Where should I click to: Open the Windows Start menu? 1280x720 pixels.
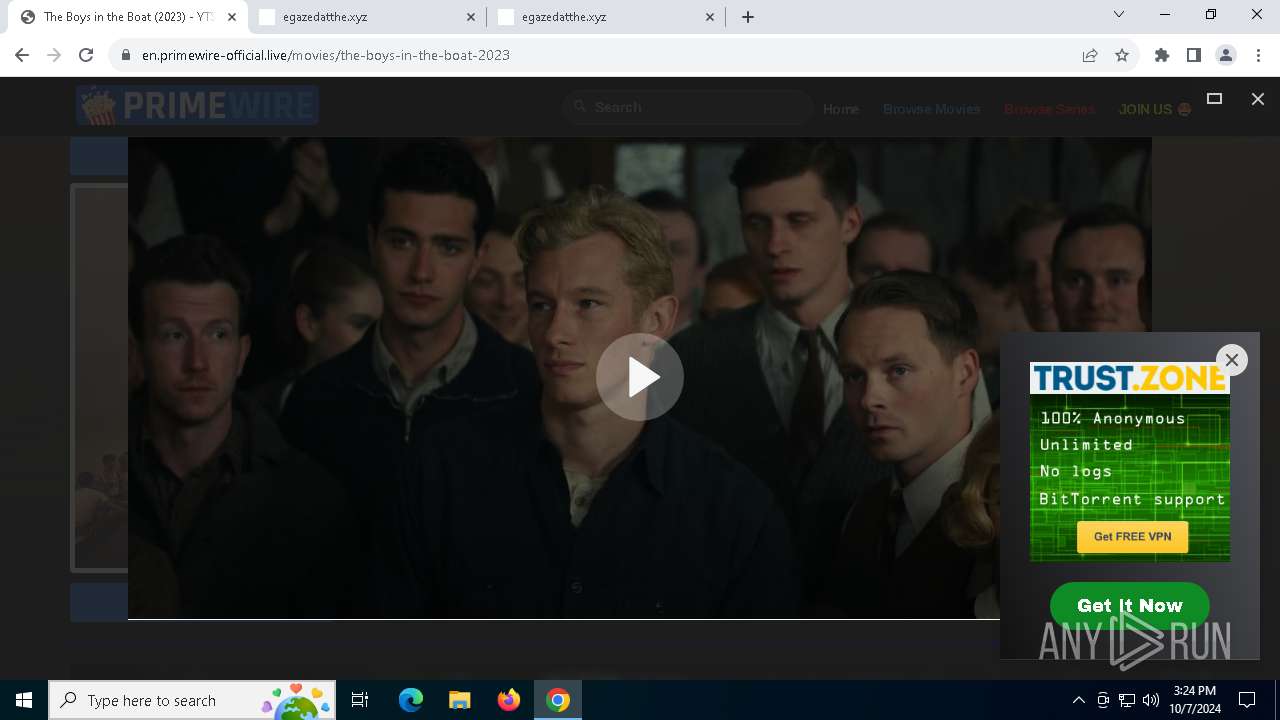[24, 700]
